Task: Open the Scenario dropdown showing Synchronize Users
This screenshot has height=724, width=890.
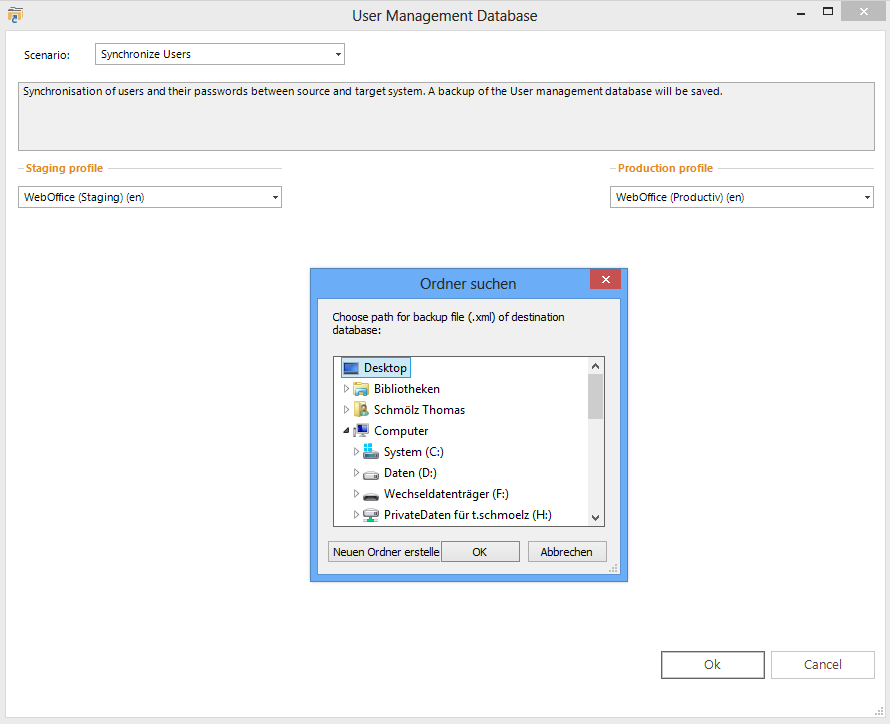Action: pyautogui.click(x=336, y=54)
